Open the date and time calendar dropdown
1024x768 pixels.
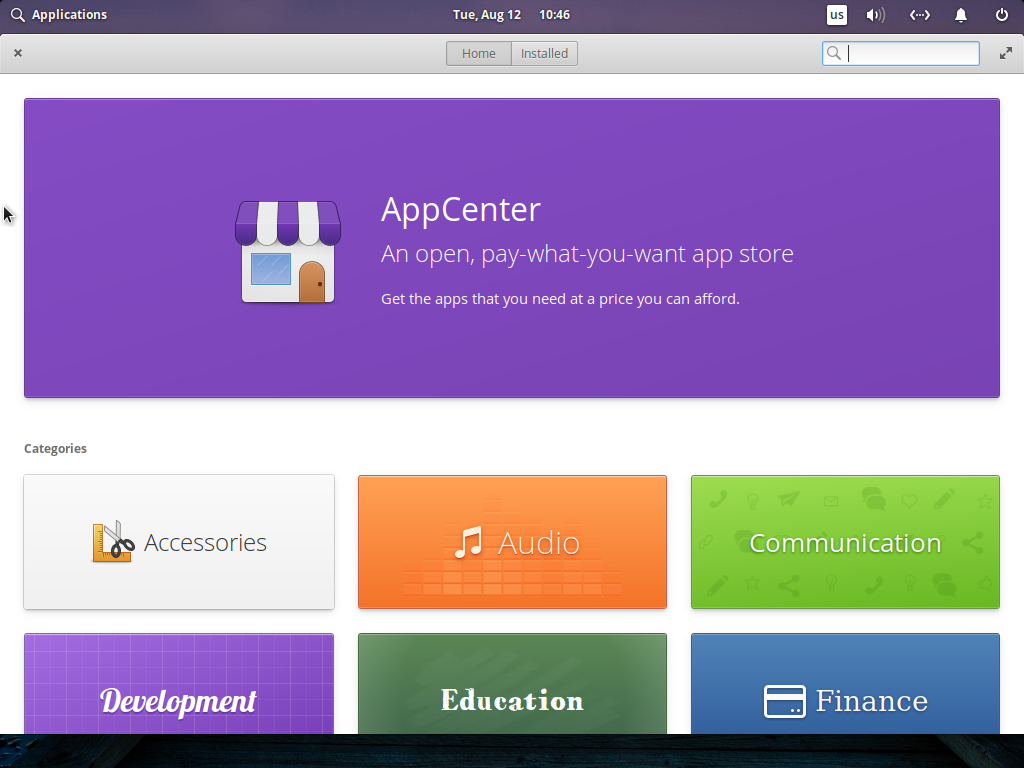tap(511, 15)
